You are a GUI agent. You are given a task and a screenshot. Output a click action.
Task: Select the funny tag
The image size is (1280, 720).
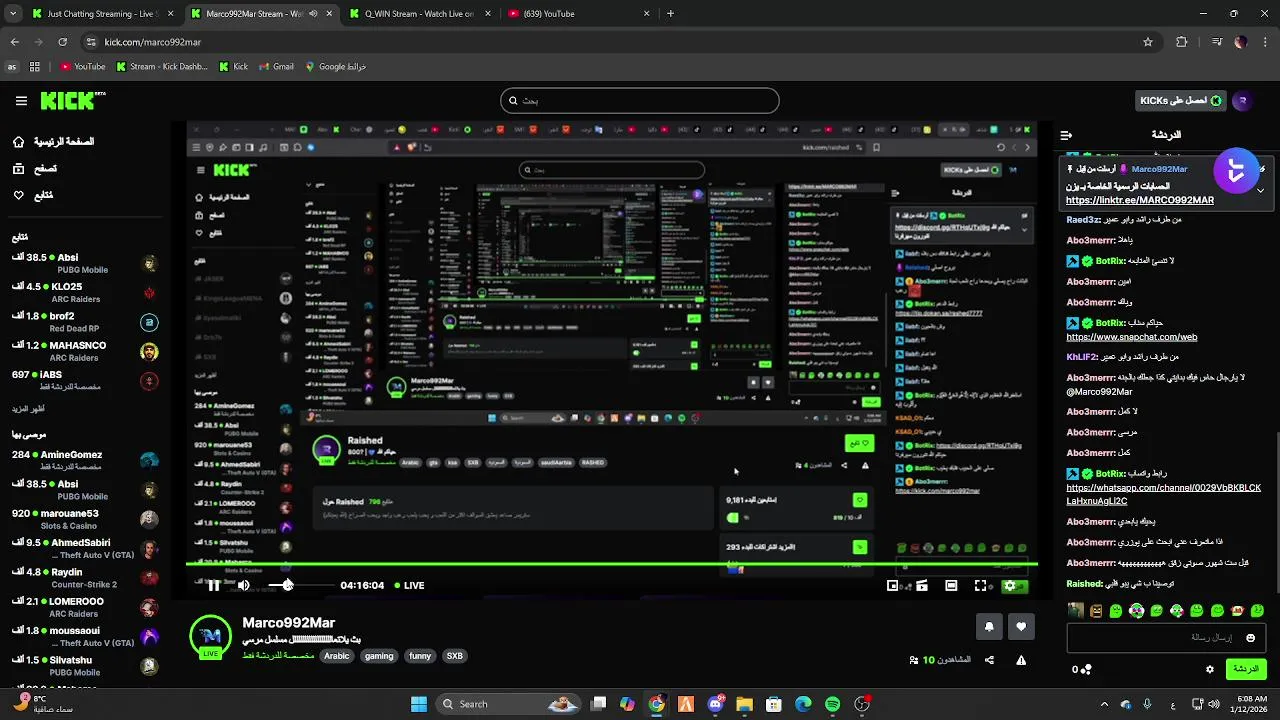point(420,656)
